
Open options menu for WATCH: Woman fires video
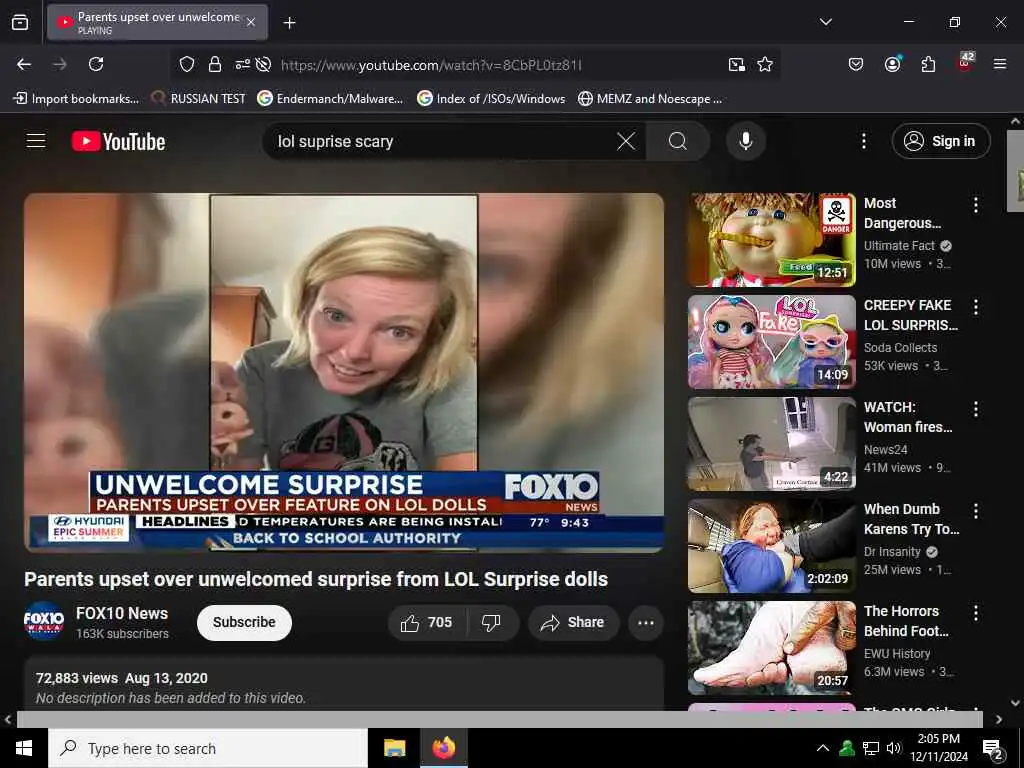coord(976,409)
